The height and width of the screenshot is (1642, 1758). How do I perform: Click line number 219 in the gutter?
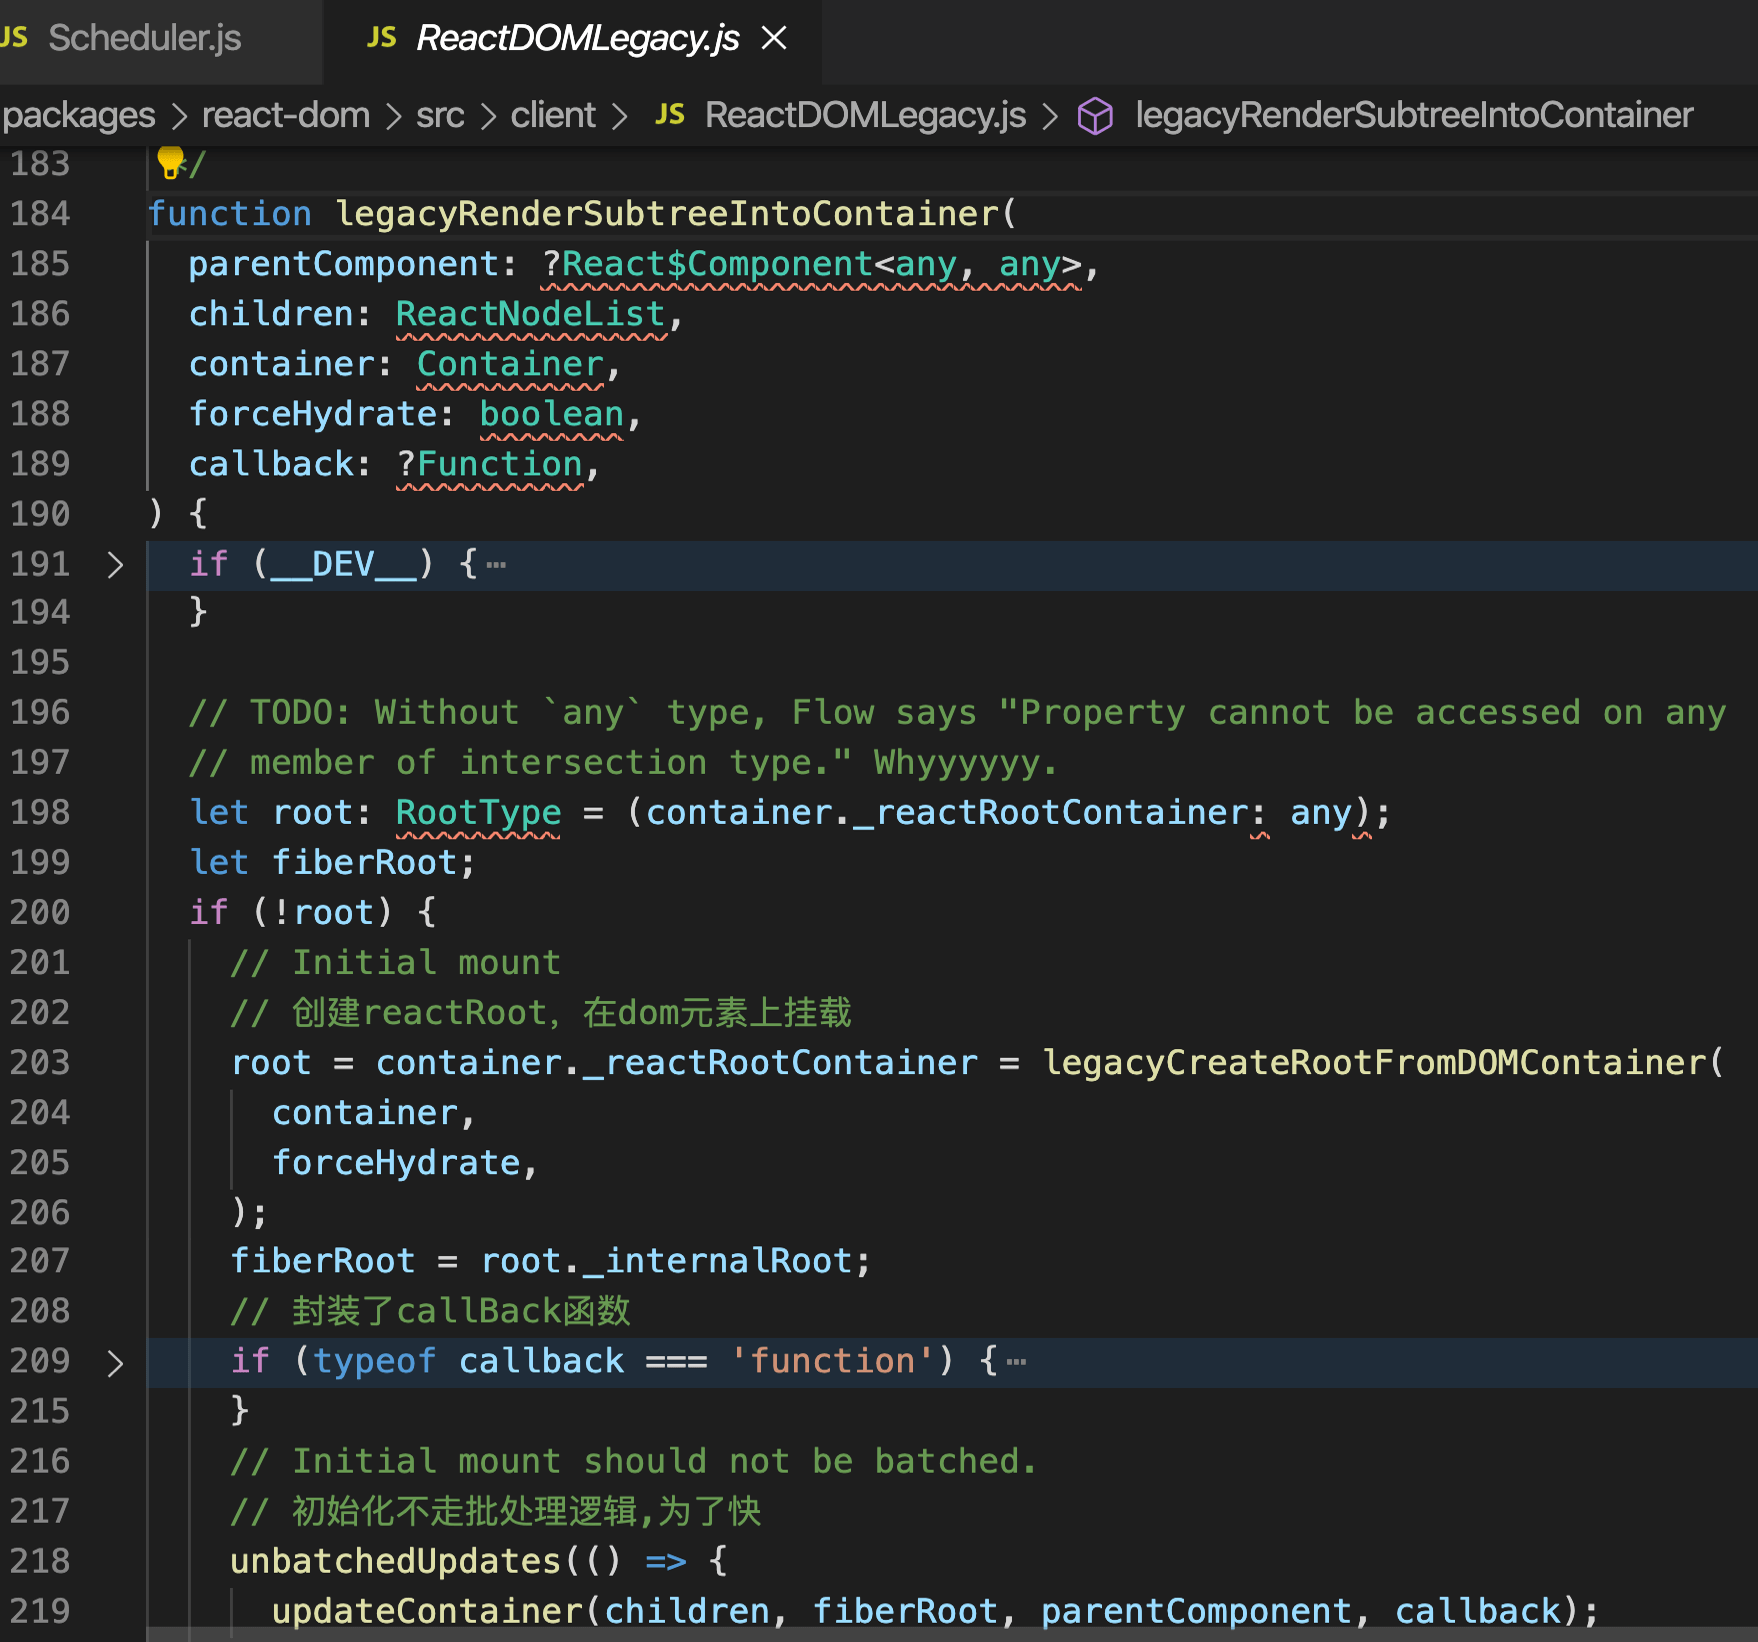[40, 1611]
